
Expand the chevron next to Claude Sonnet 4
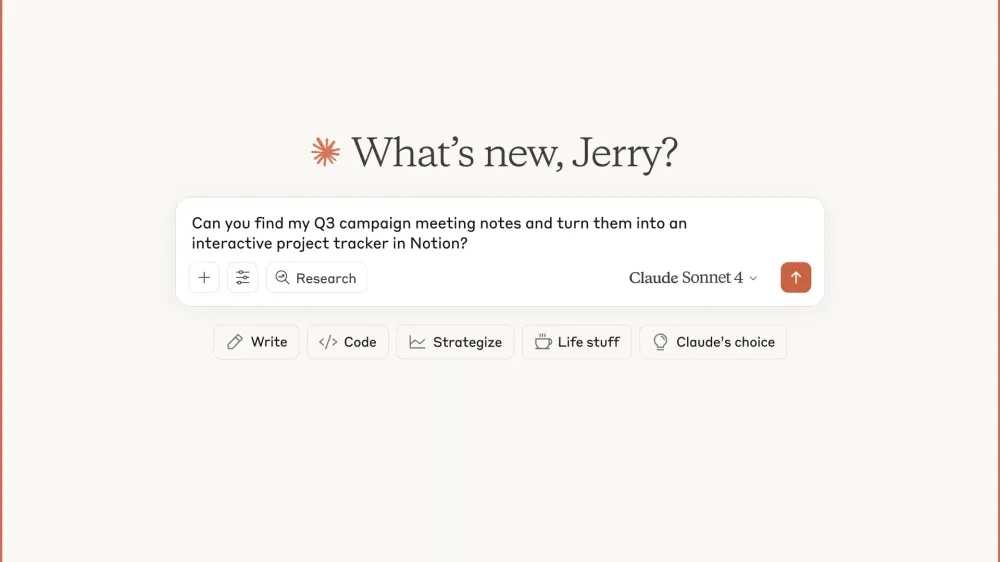pos(754,278)
